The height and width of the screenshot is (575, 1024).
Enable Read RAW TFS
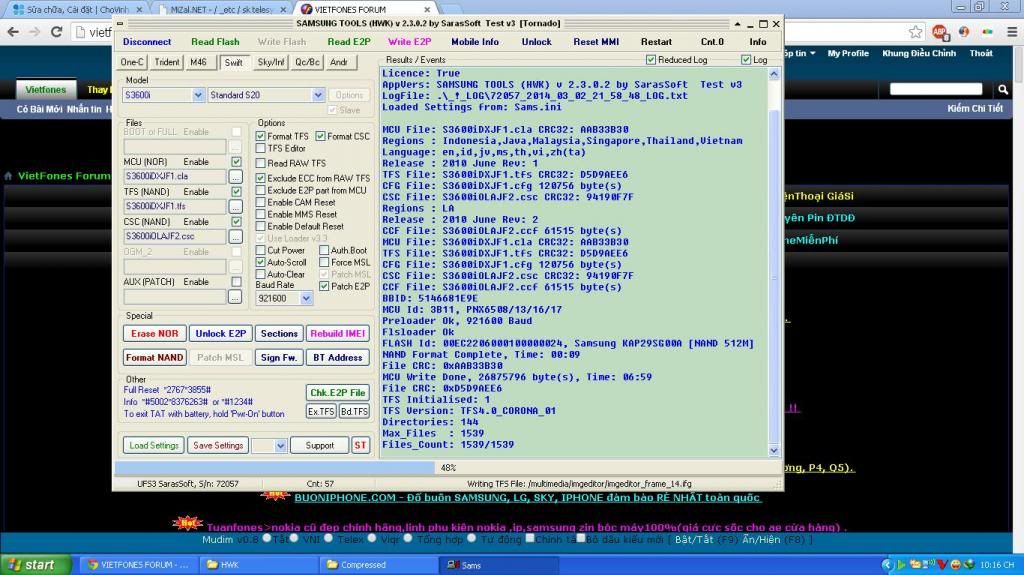261,163
